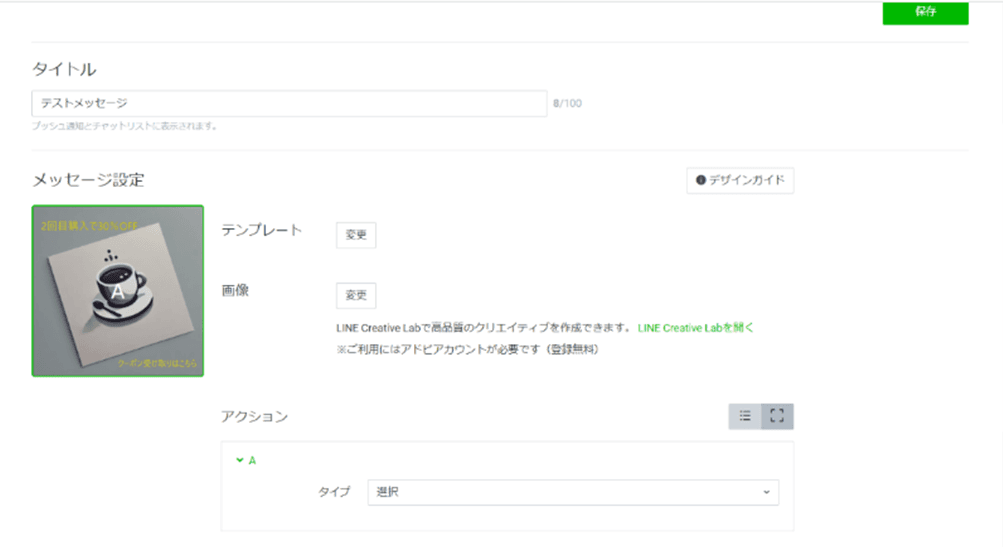Image resolution: width=1003 pixels, height=547 pixels.
Task: Click the green A label in action panel
Action: point(252,460)
